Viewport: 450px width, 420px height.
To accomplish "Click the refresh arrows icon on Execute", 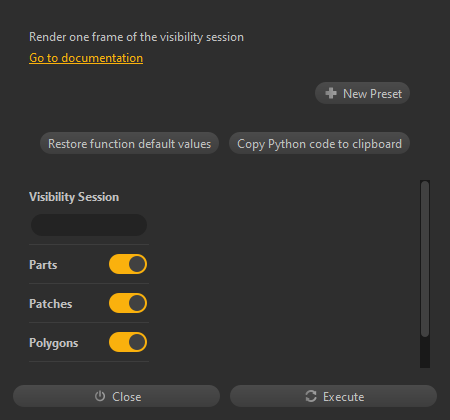I will point(311,396).
